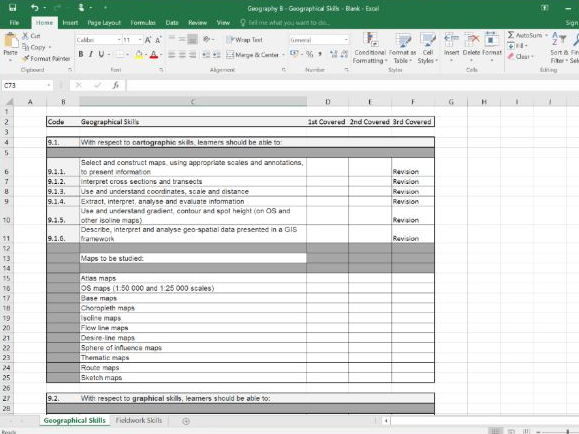The height and width of the screenshot is (434, 579).
Task: Click the Paste clipboard icon
Action: pyautogui.click(x=11, y=41)
